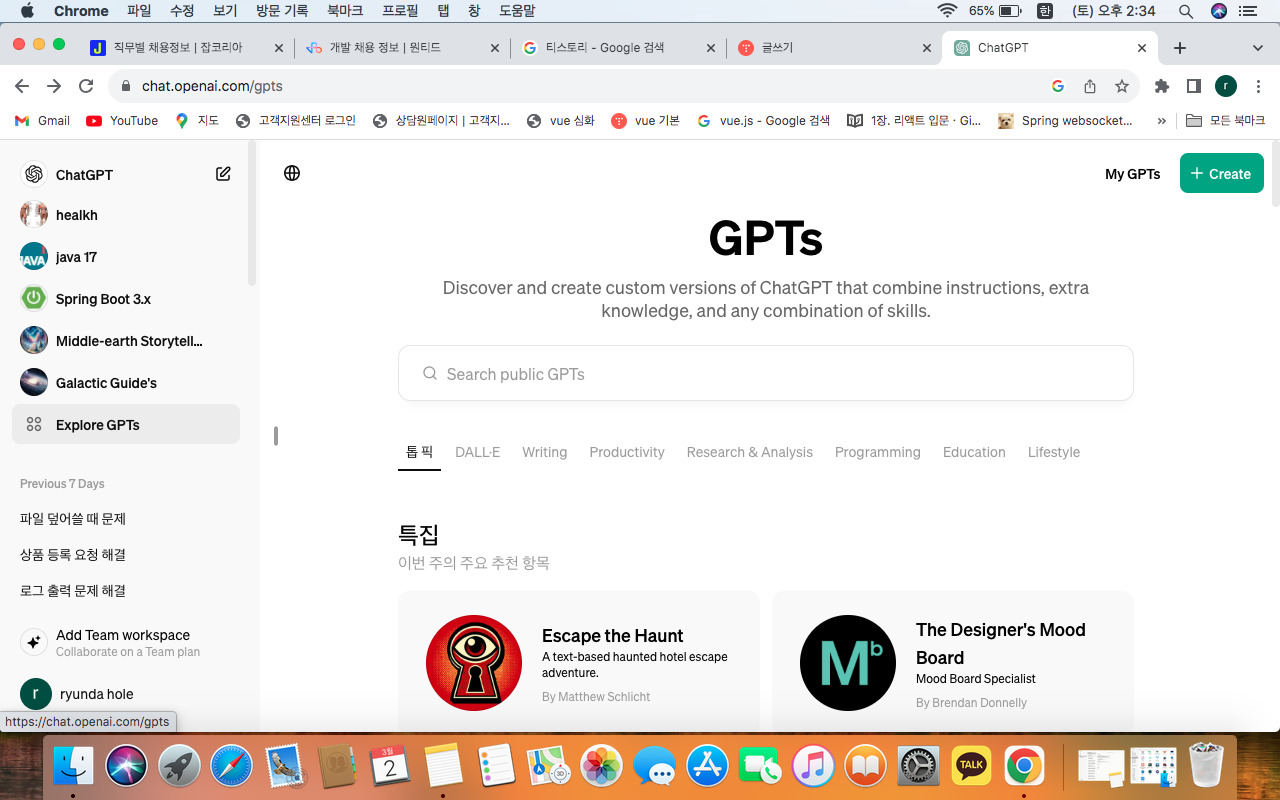The image size is (1280, 800).
Task: Open App Store from the Dock
Action: coord(707,766)
